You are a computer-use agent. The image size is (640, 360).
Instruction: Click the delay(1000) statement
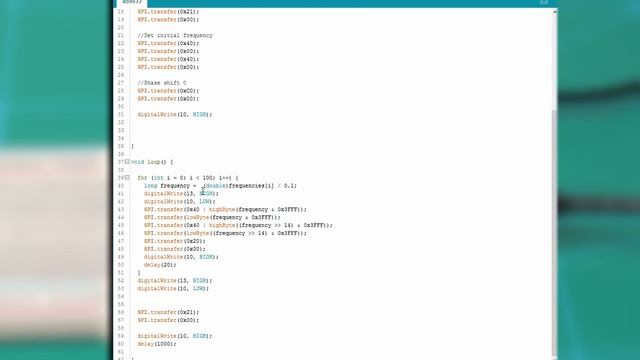tap(157, 344)
